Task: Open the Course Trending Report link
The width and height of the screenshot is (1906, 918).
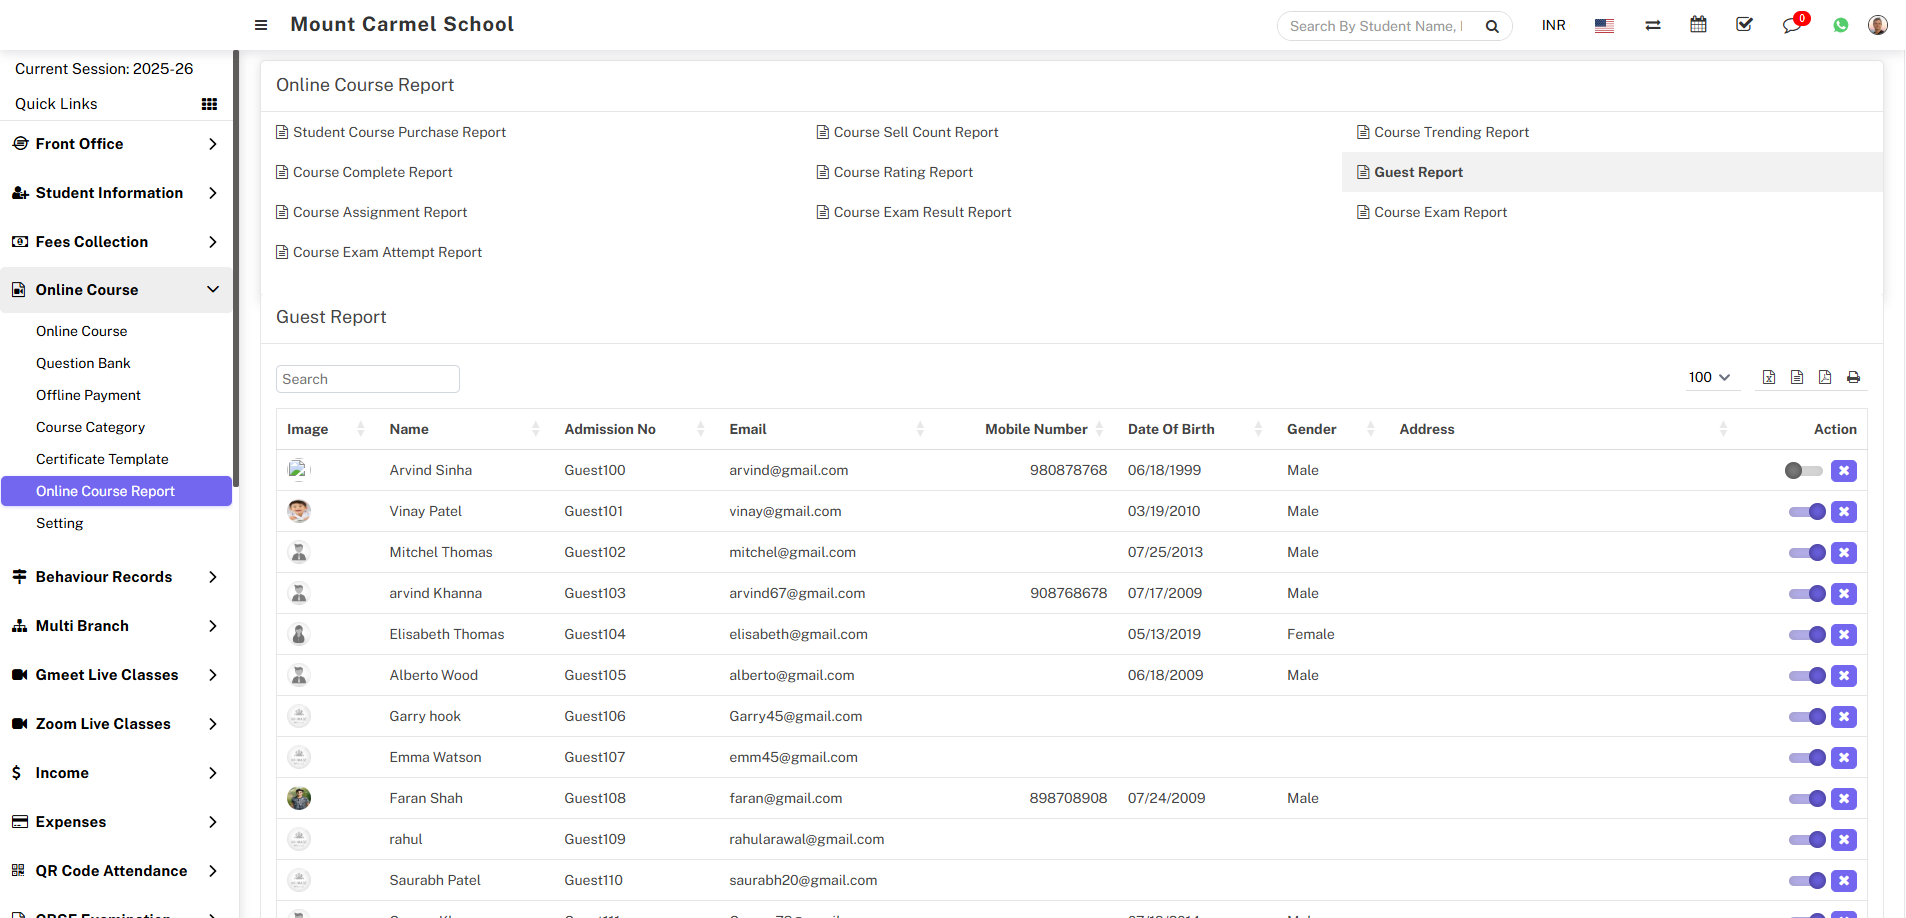Action: (1451, 132)
